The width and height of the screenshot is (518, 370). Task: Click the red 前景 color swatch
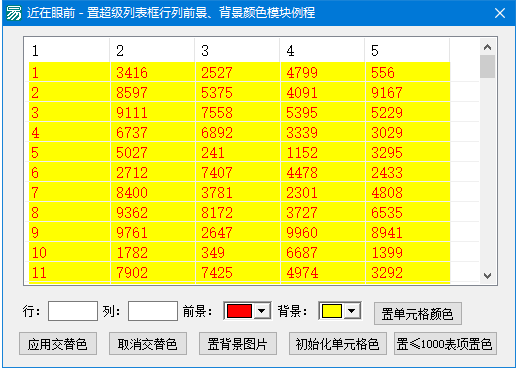click(x=239, y=311)
